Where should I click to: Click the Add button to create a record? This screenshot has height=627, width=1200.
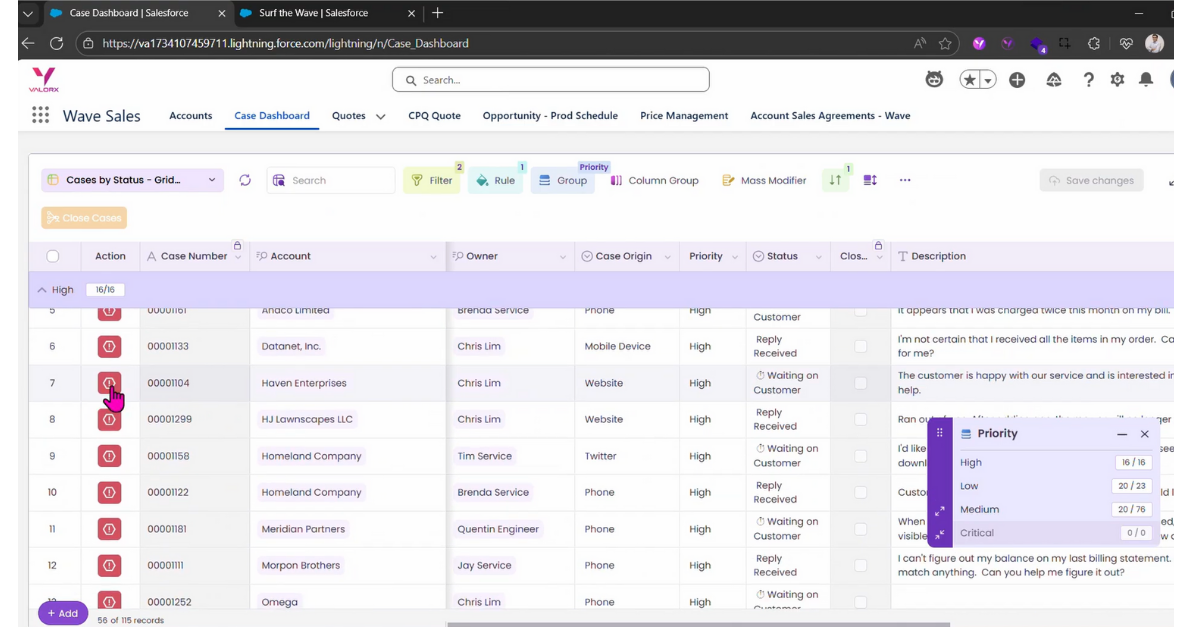click(x=62, y=612)
